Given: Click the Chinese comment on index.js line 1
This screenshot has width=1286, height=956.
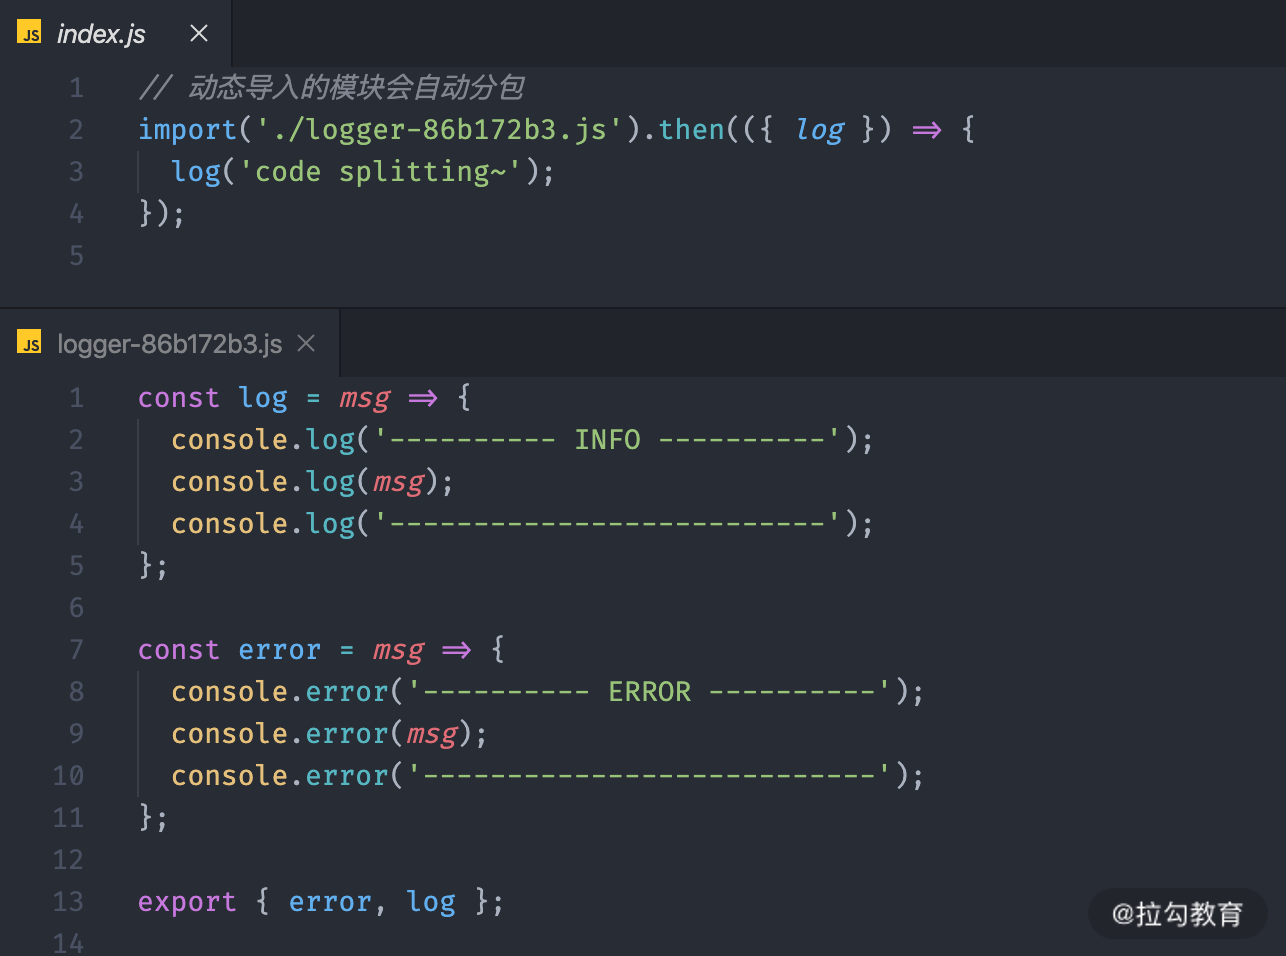Looking at the screenshot, I should pyautogui.click(x=331, y=88).
